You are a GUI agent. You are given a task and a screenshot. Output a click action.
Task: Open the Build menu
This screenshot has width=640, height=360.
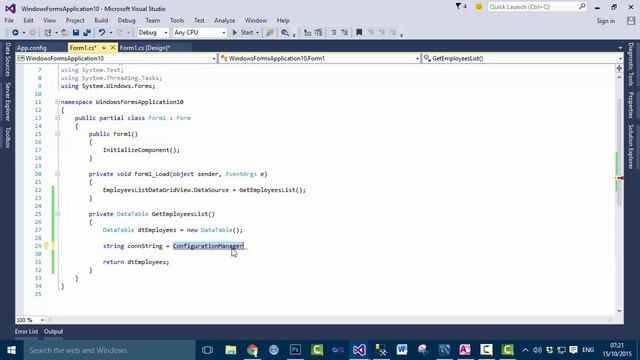coord(101,20)
